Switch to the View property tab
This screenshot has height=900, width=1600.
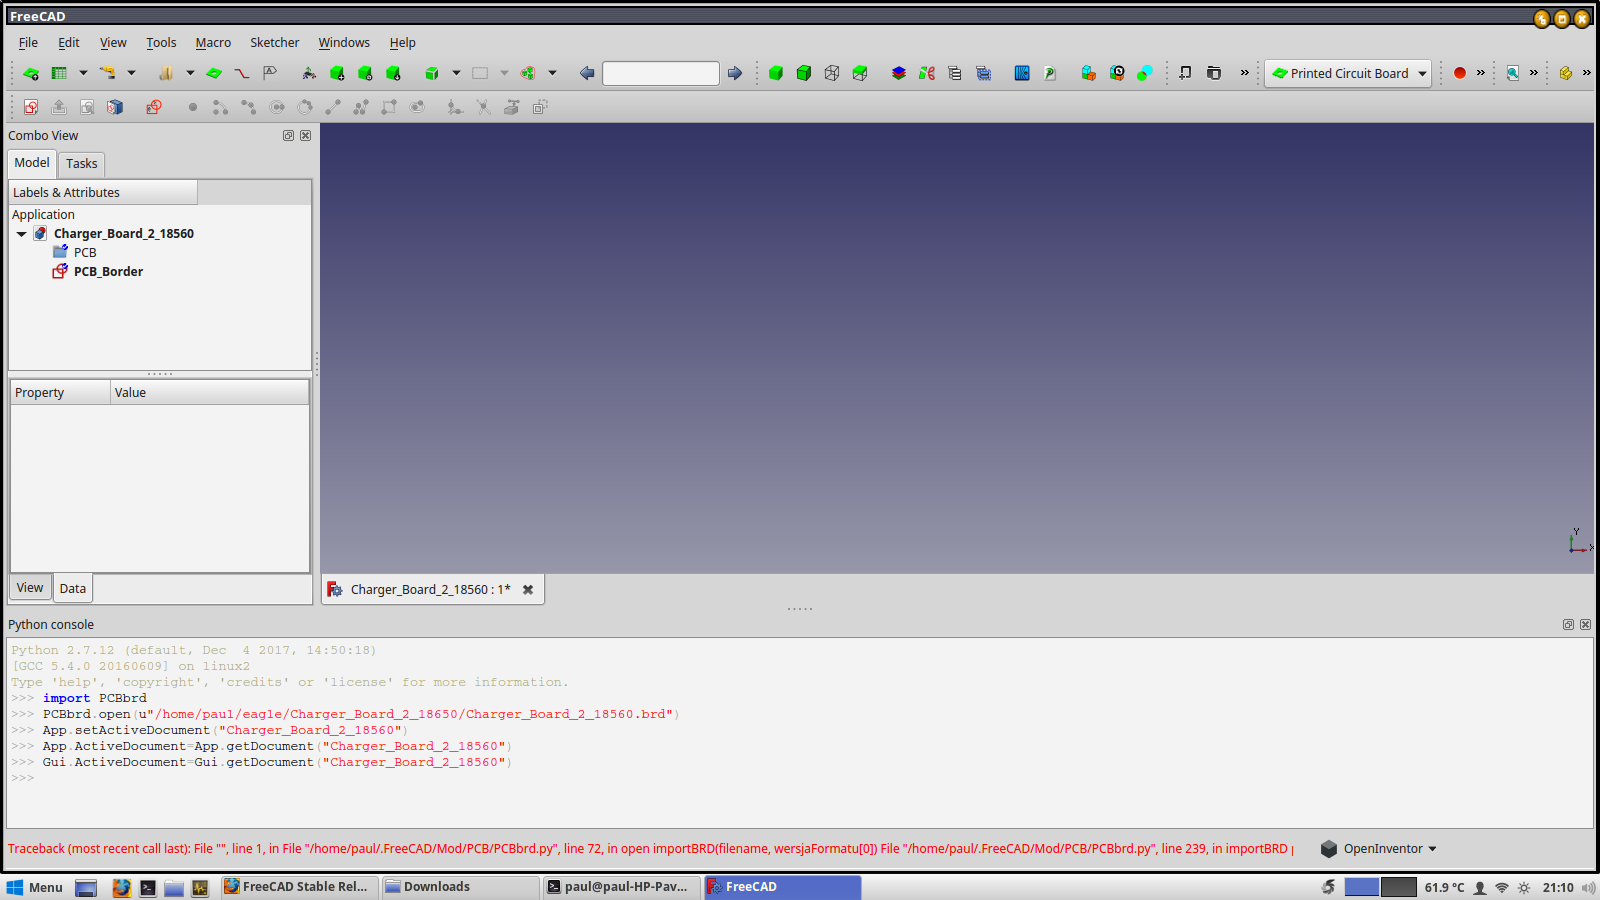coord(30,588)
